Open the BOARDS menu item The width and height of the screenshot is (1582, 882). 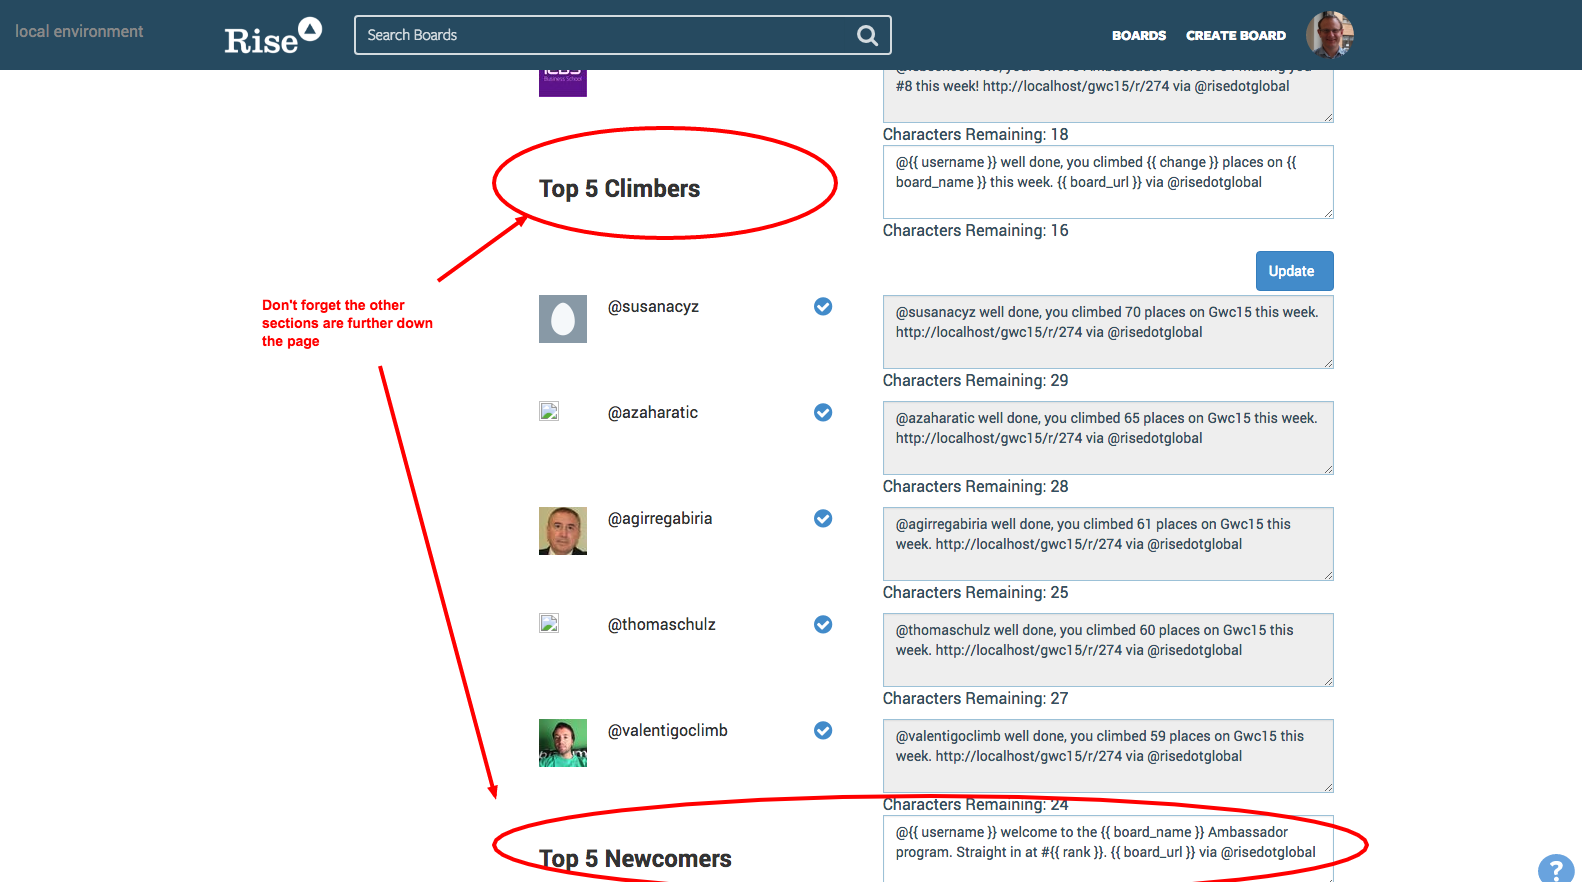1139,35
